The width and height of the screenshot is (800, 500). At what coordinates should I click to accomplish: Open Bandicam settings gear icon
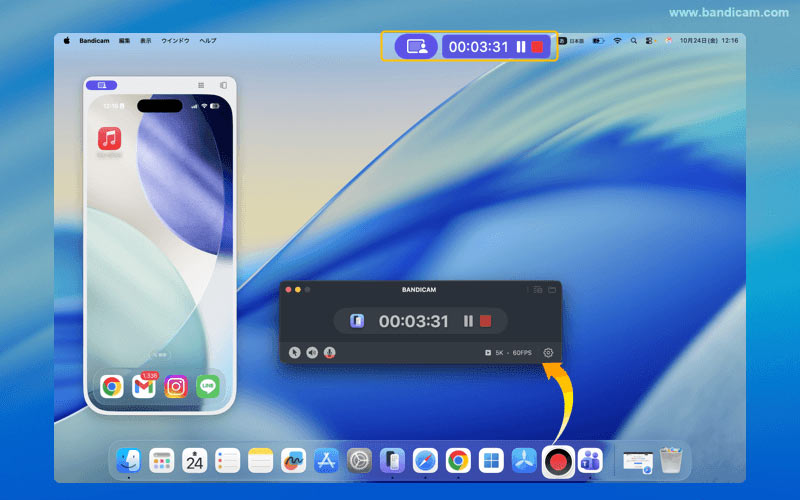point(548,352)
